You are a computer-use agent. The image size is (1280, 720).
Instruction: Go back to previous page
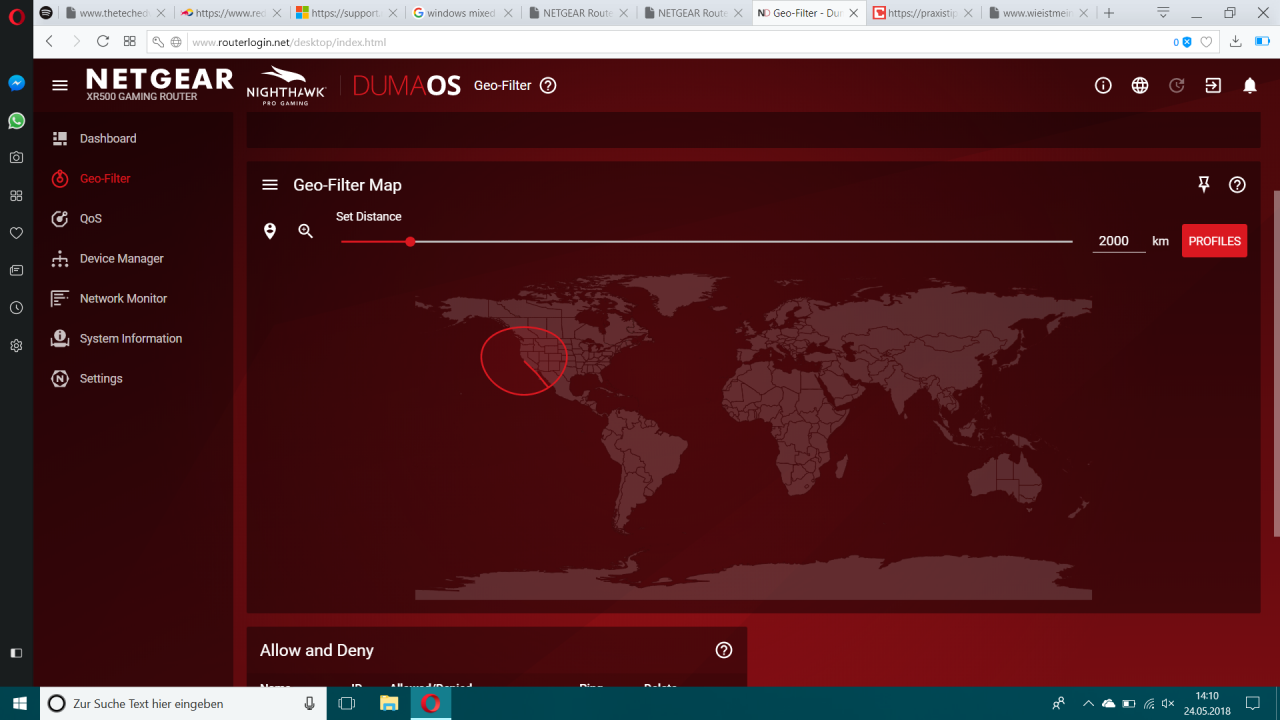coord(50,42)
